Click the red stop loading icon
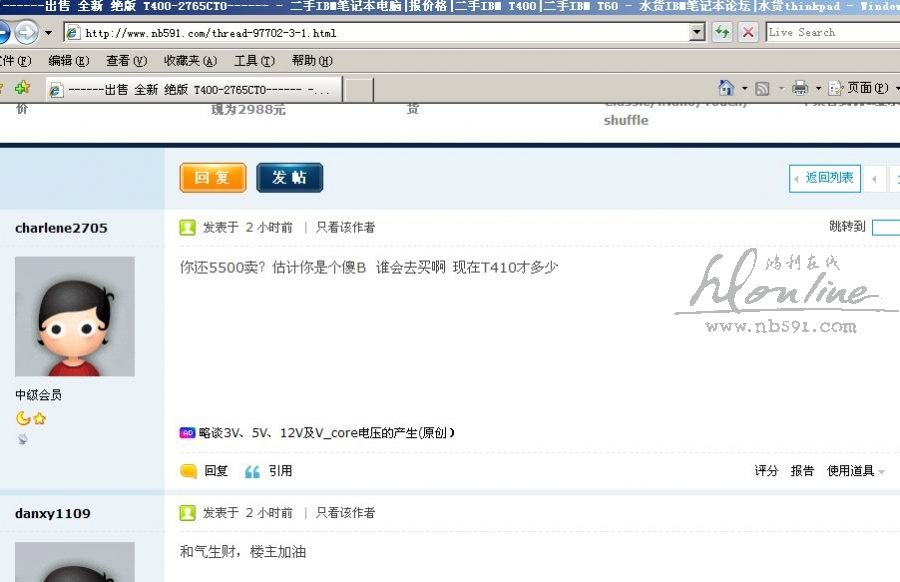The image size is (900, 582). [x=748, y=32]
